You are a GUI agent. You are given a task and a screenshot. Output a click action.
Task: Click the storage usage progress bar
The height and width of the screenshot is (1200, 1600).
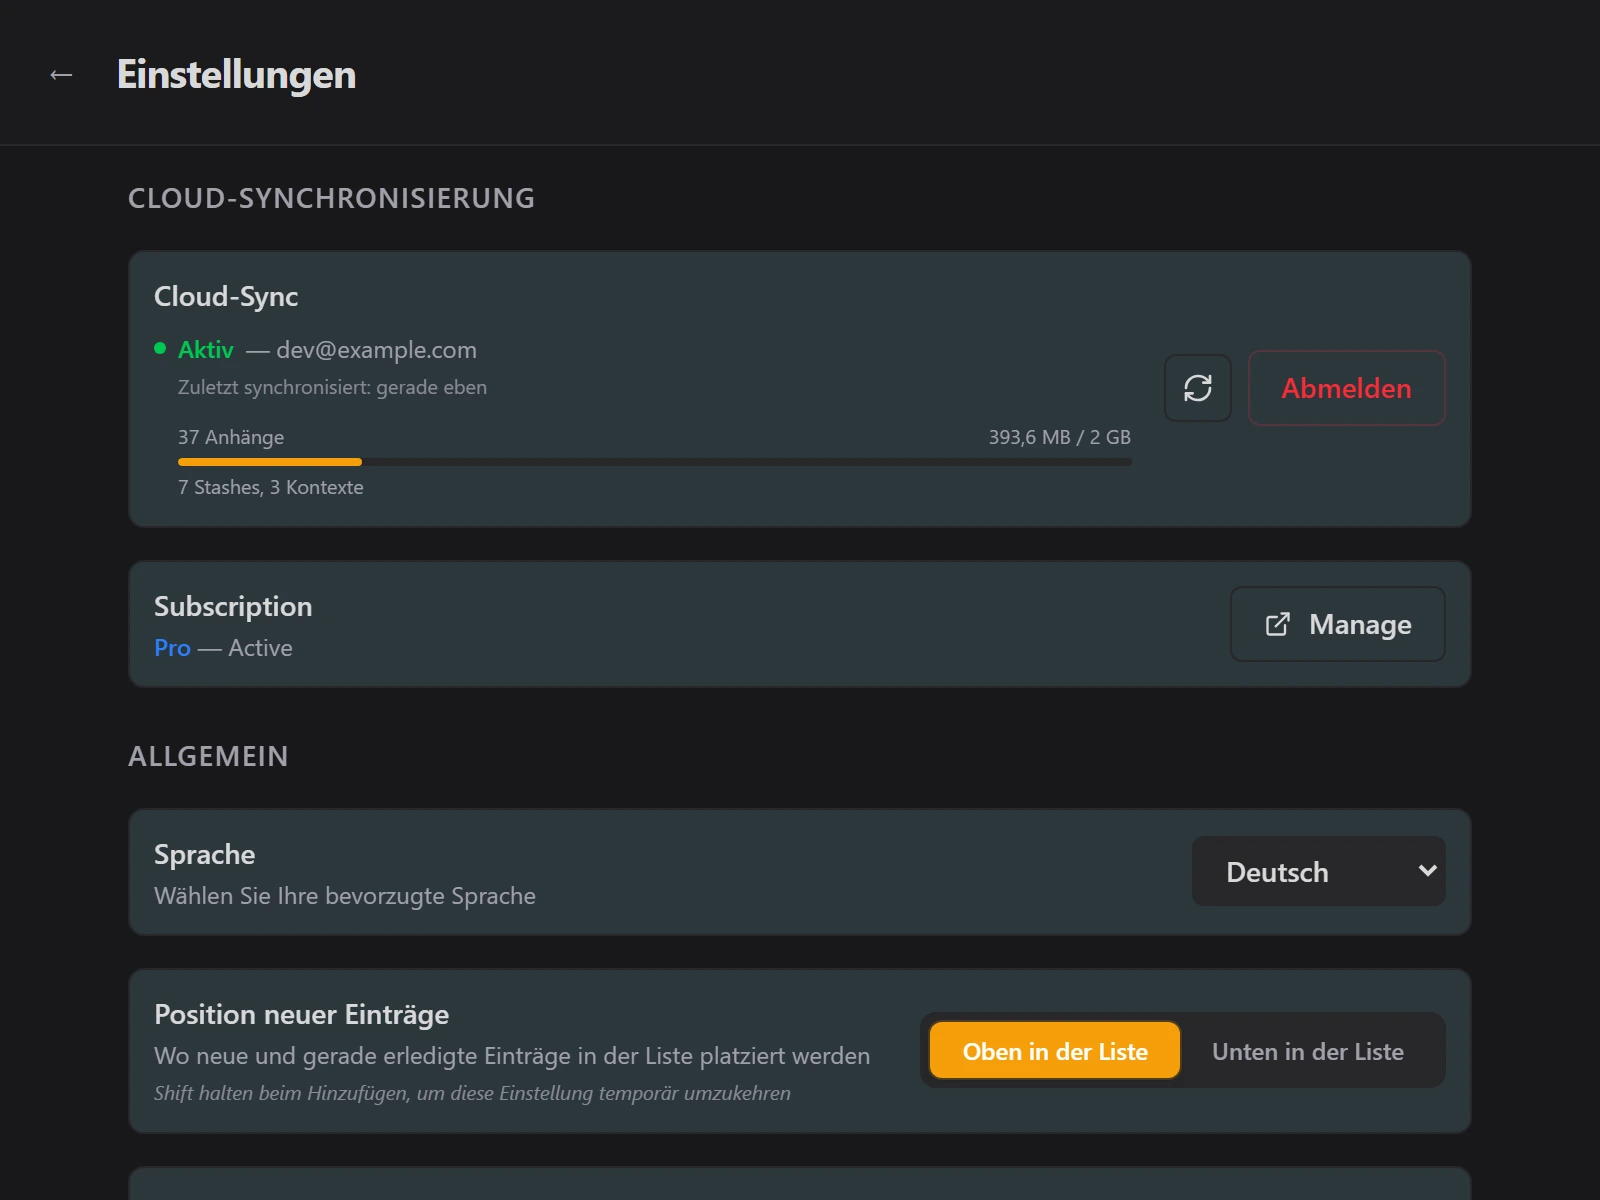pos(654,462)
